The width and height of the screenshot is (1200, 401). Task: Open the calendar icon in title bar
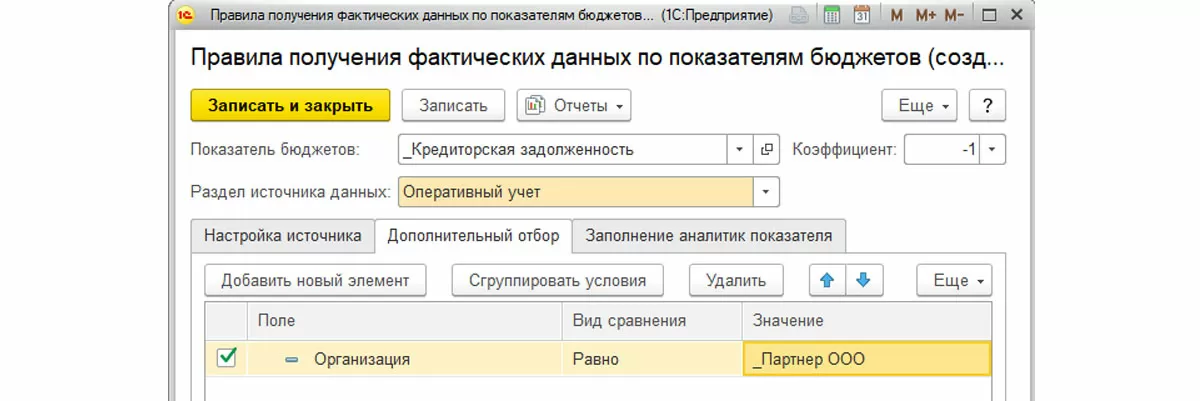(x=862, y=17)
